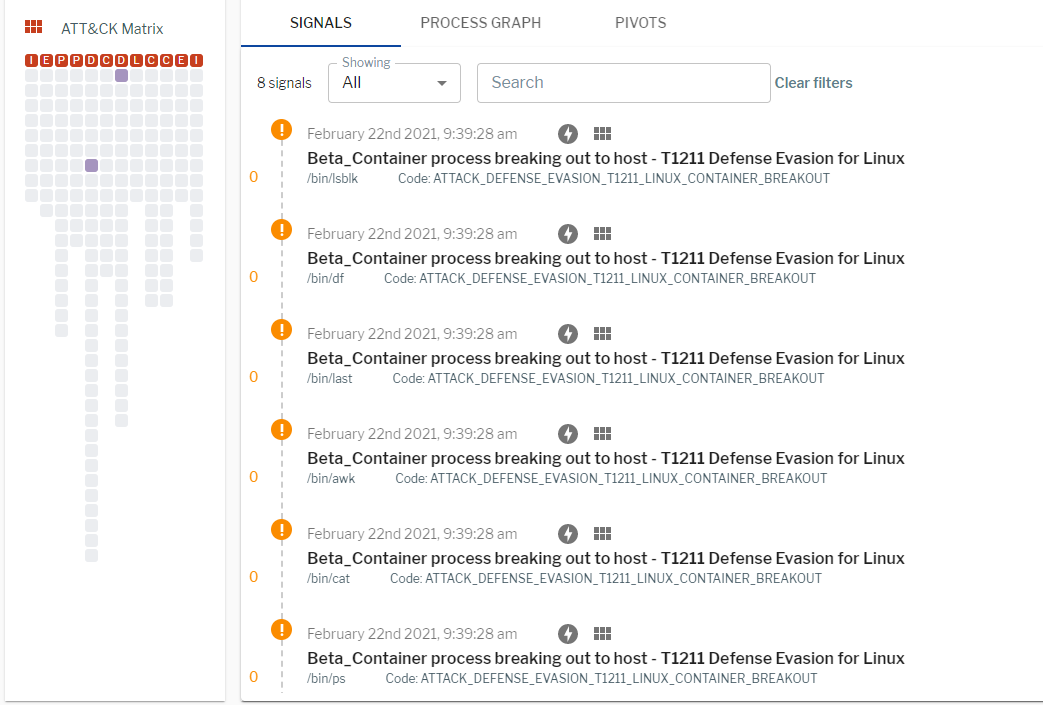This screenshot has height=705, width=1043.
Task: Click the purple highlighted cell in matrix top row
Action: [x=121, y=75]
